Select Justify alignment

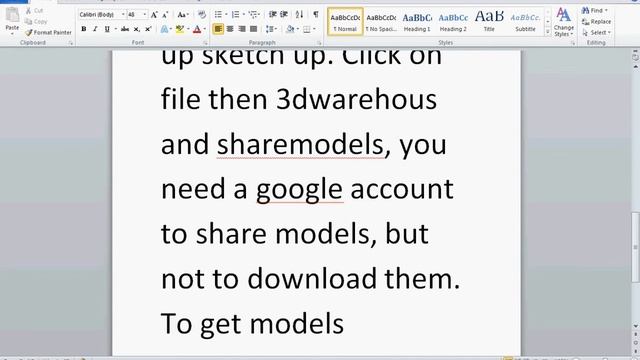point(253,29)
